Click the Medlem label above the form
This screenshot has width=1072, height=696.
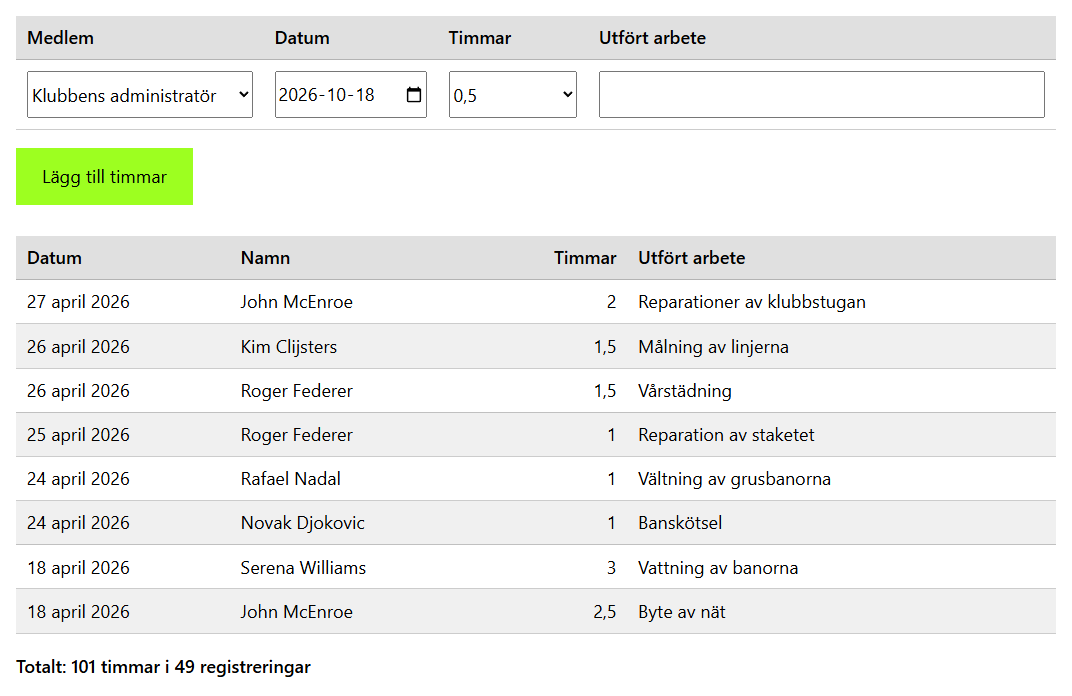click(61, 38)
